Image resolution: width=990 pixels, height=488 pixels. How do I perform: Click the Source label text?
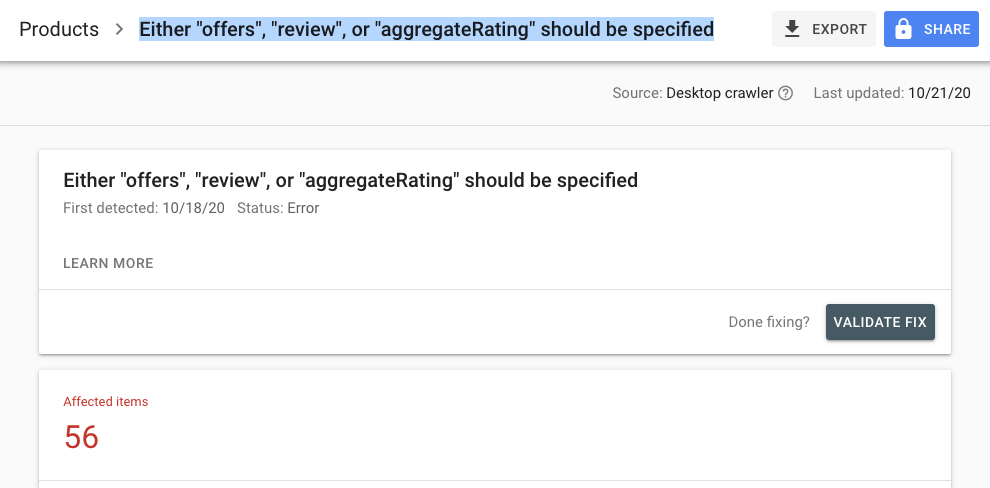click(x=637, y=93)
